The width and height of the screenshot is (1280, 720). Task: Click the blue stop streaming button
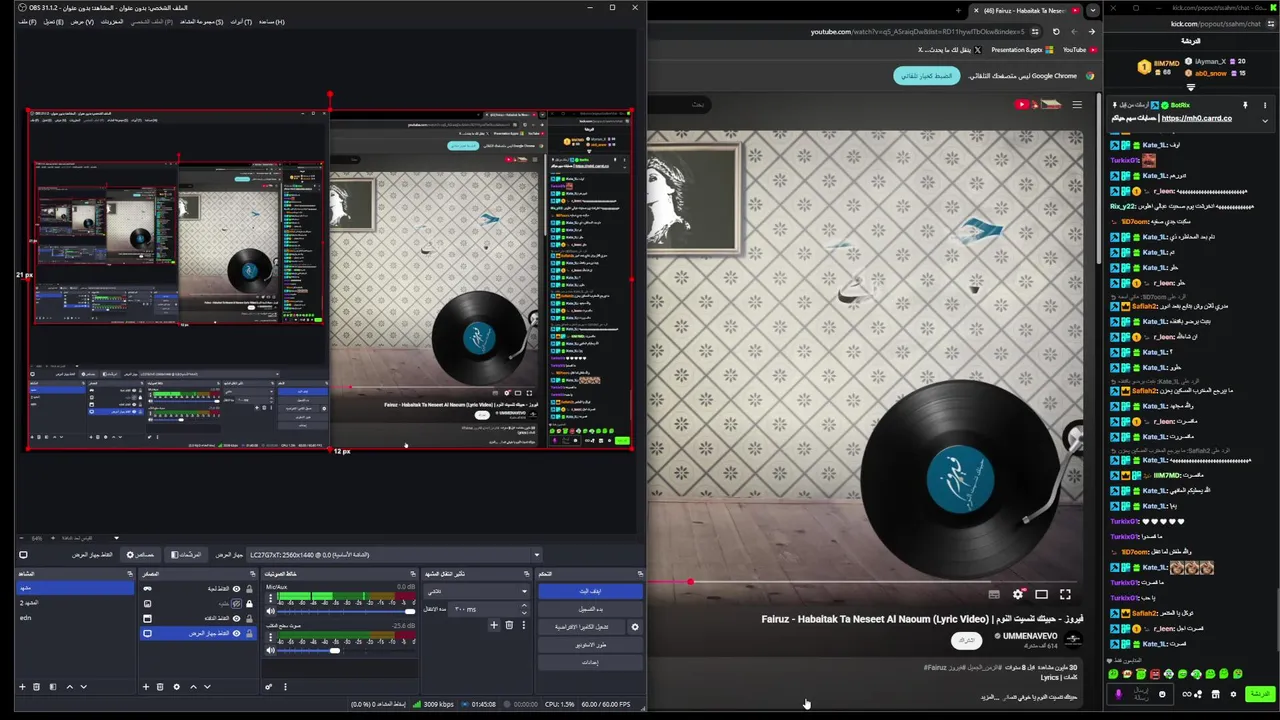(590, 591)
